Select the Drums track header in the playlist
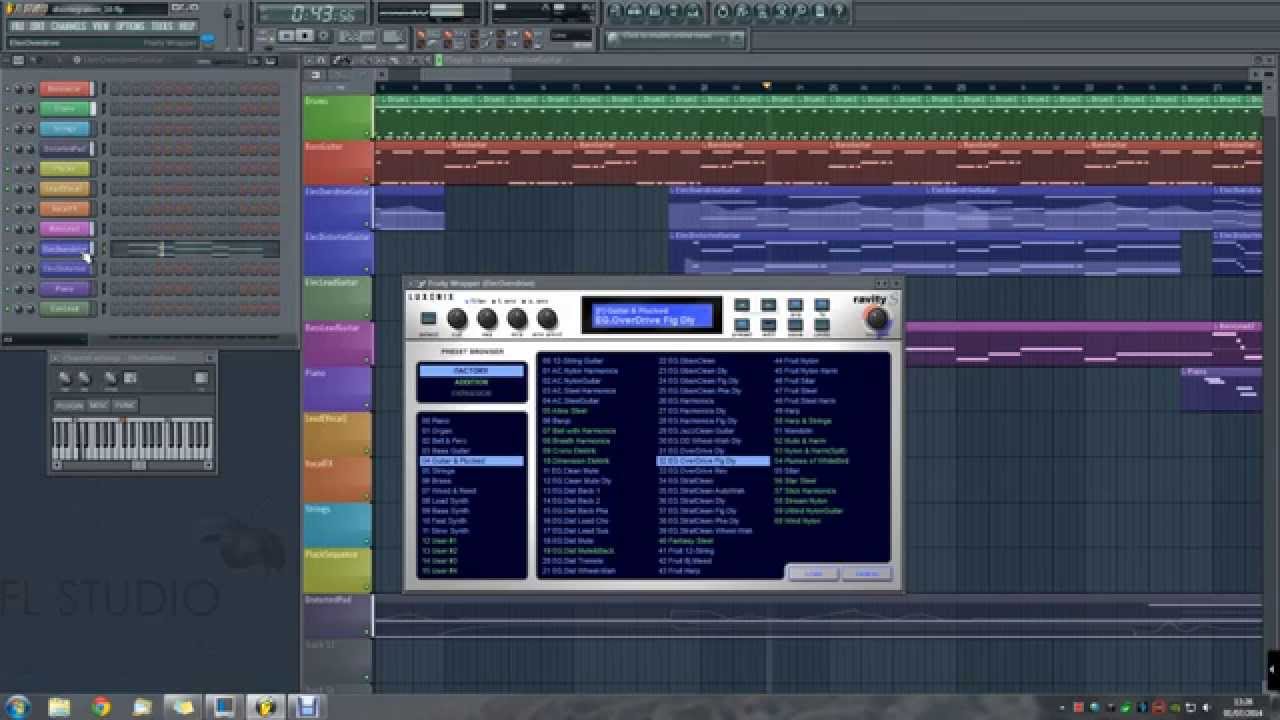Screen dimensions: 1280x720 tap(338, 117)
